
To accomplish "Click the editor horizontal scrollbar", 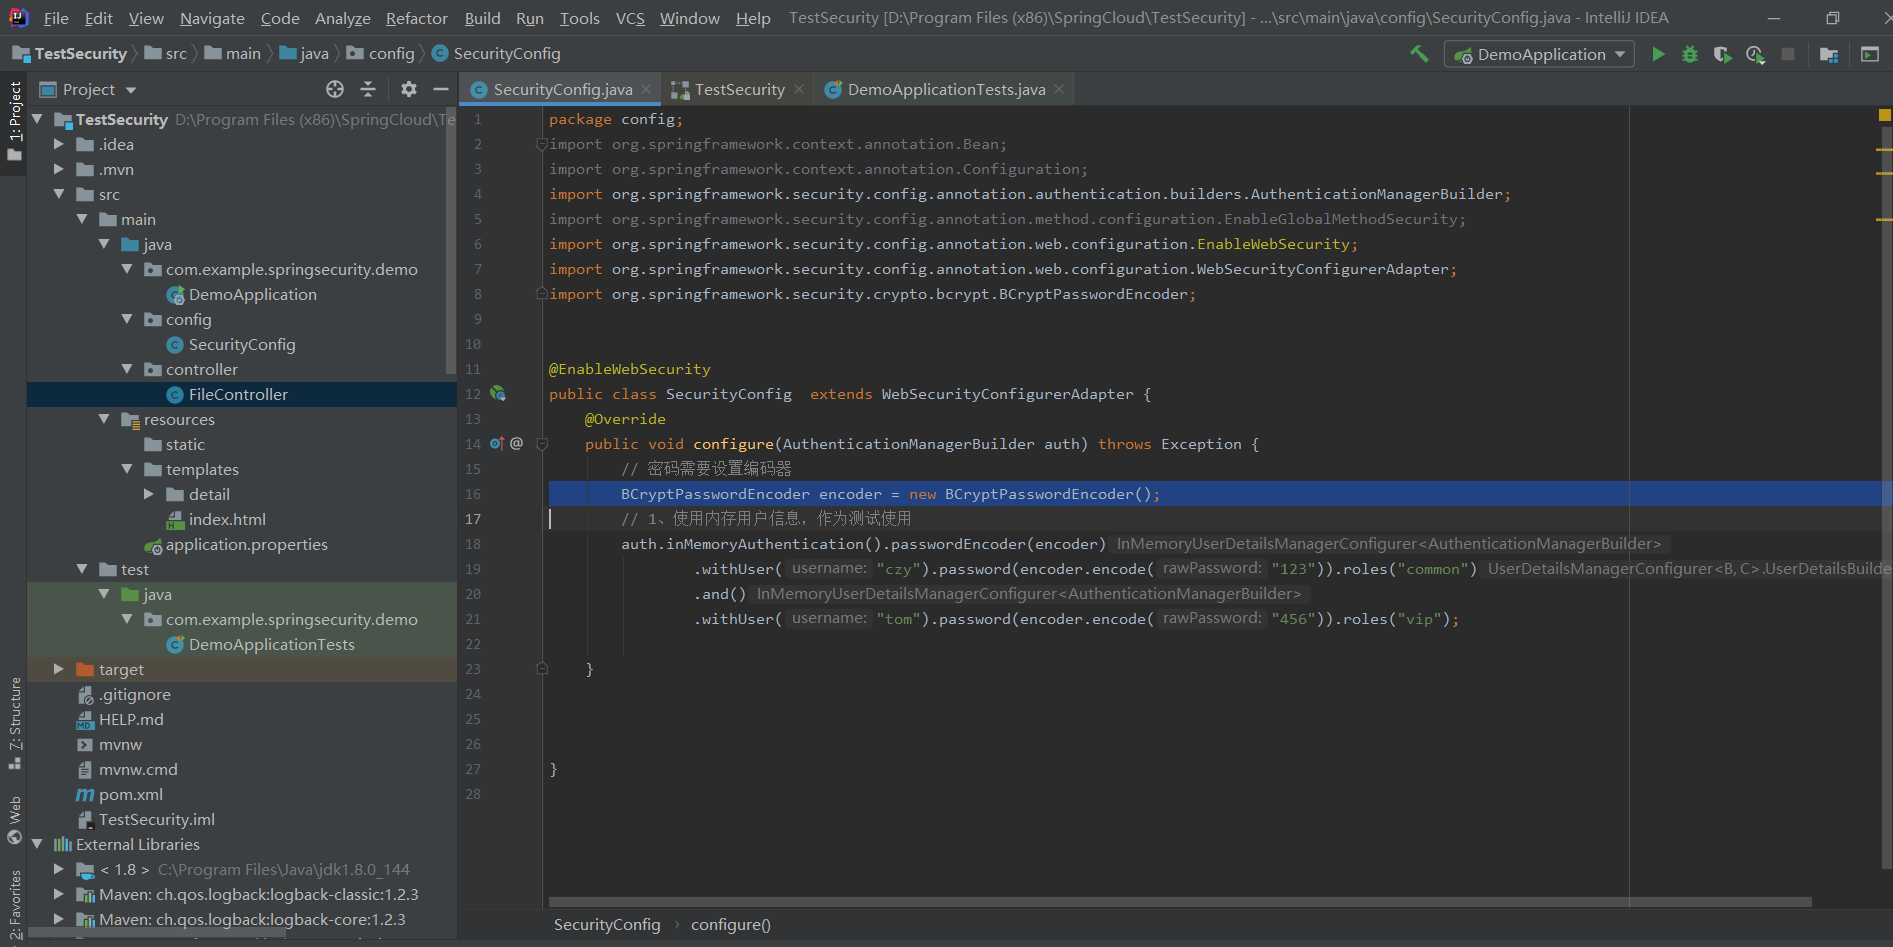I will tap(1180, 902).
